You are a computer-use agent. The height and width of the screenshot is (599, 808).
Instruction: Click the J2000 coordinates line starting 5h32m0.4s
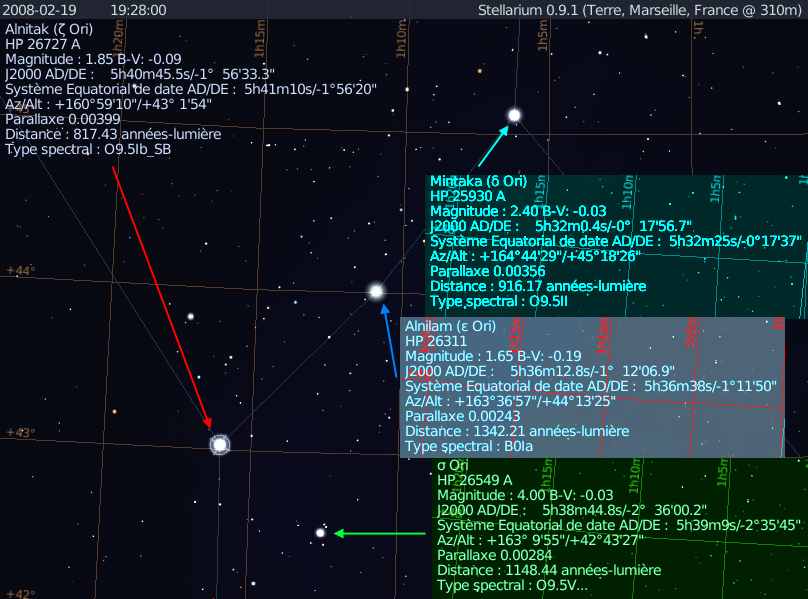pyautogui.click(x=561, y=226)
